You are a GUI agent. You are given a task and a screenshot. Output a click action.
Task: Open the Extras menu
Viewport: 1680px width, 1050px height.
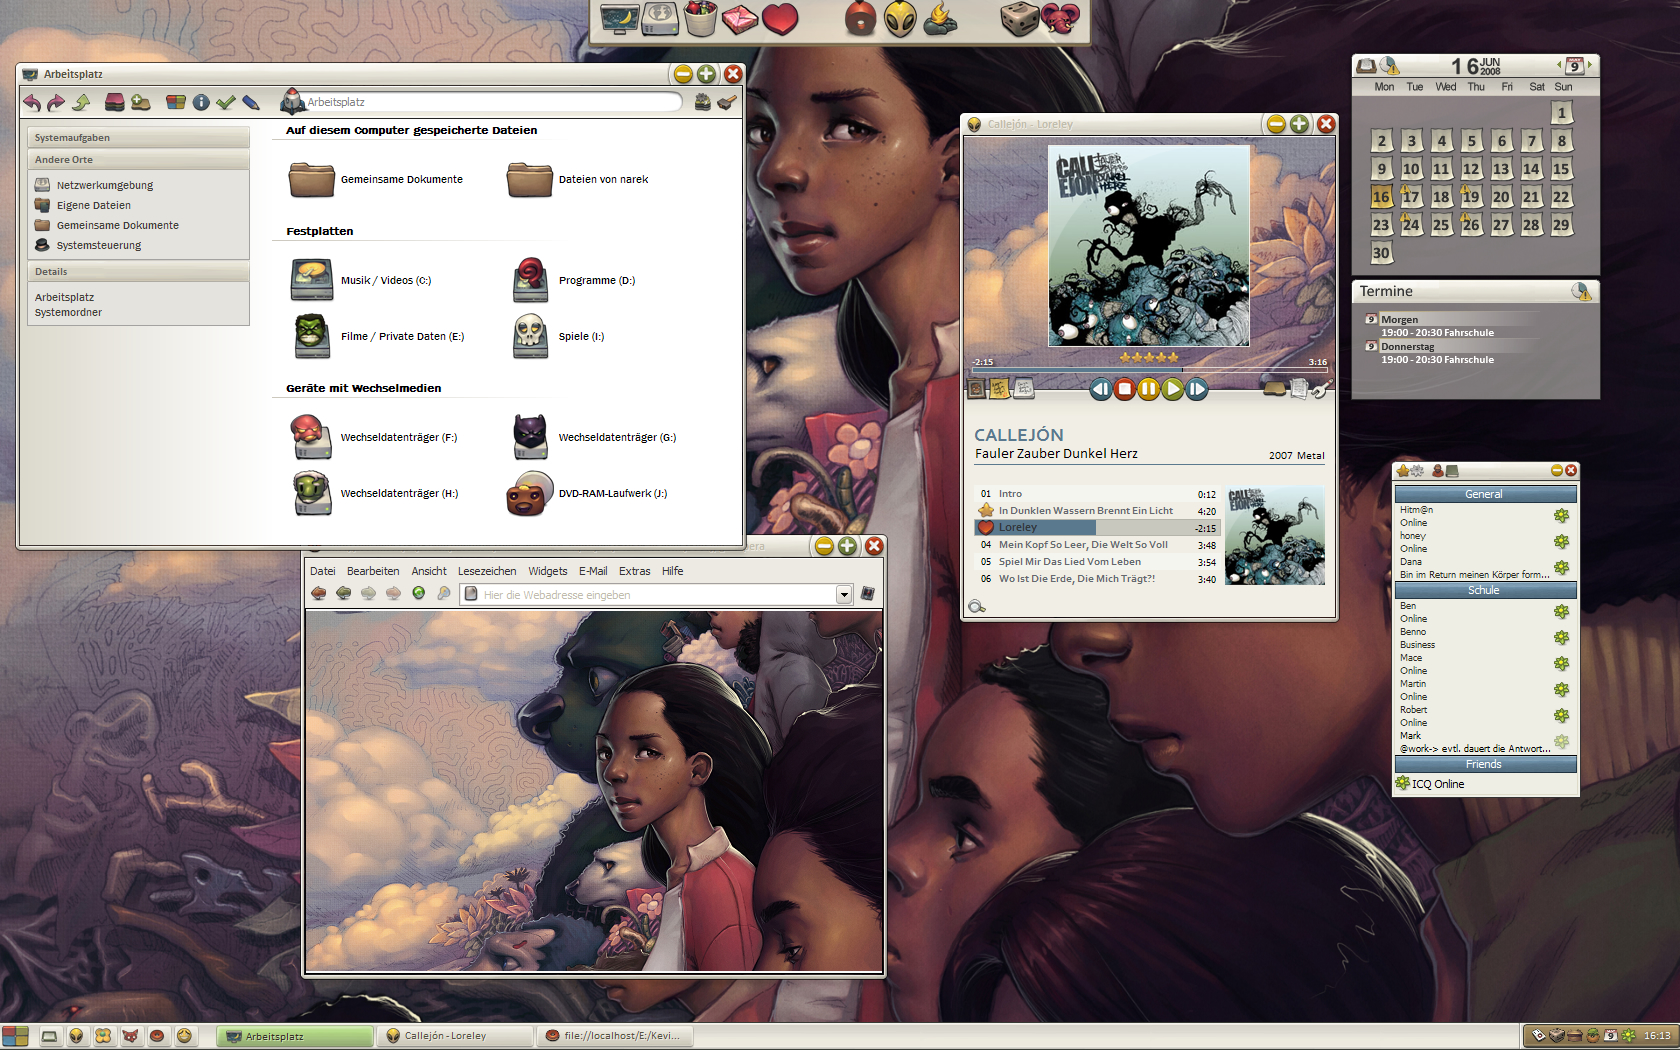[635, 571]
